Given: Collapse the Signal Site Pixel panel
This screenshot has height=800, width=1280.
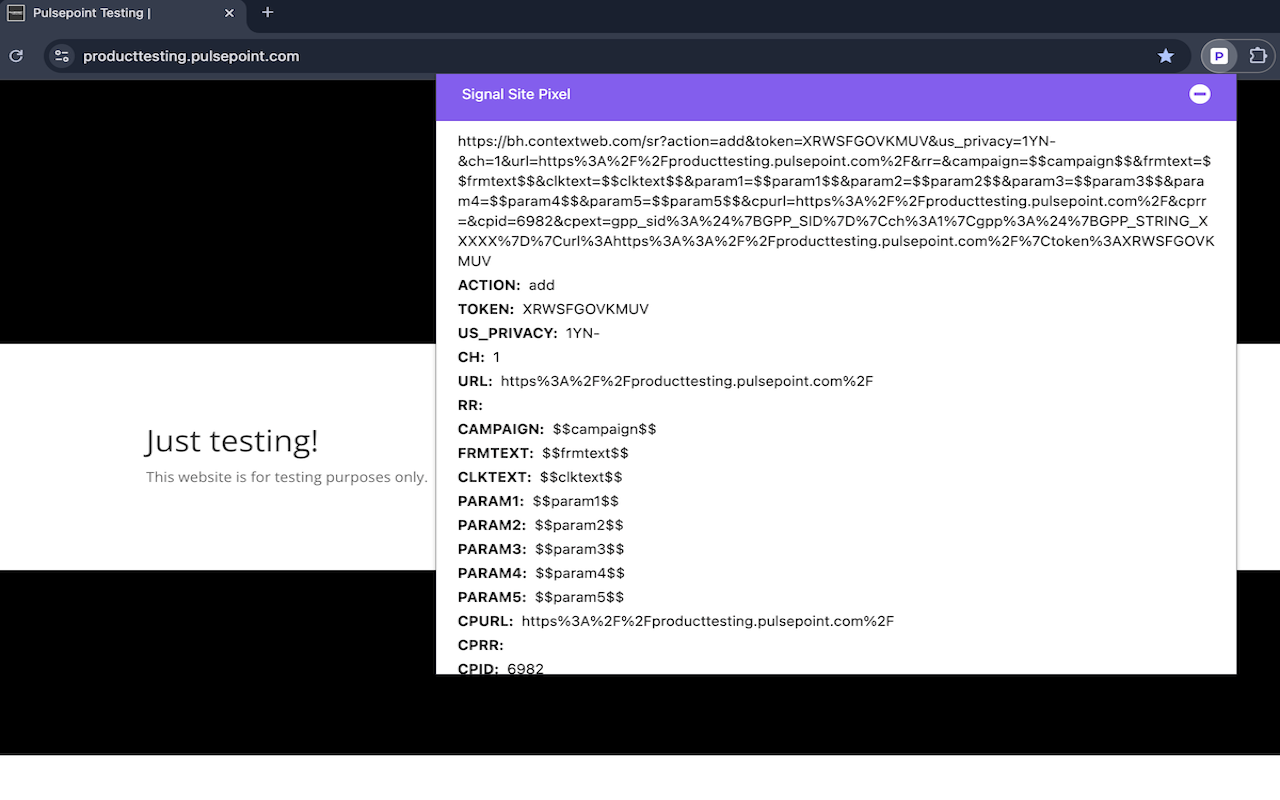Looking at the screenshot, I should [1200, 94].
